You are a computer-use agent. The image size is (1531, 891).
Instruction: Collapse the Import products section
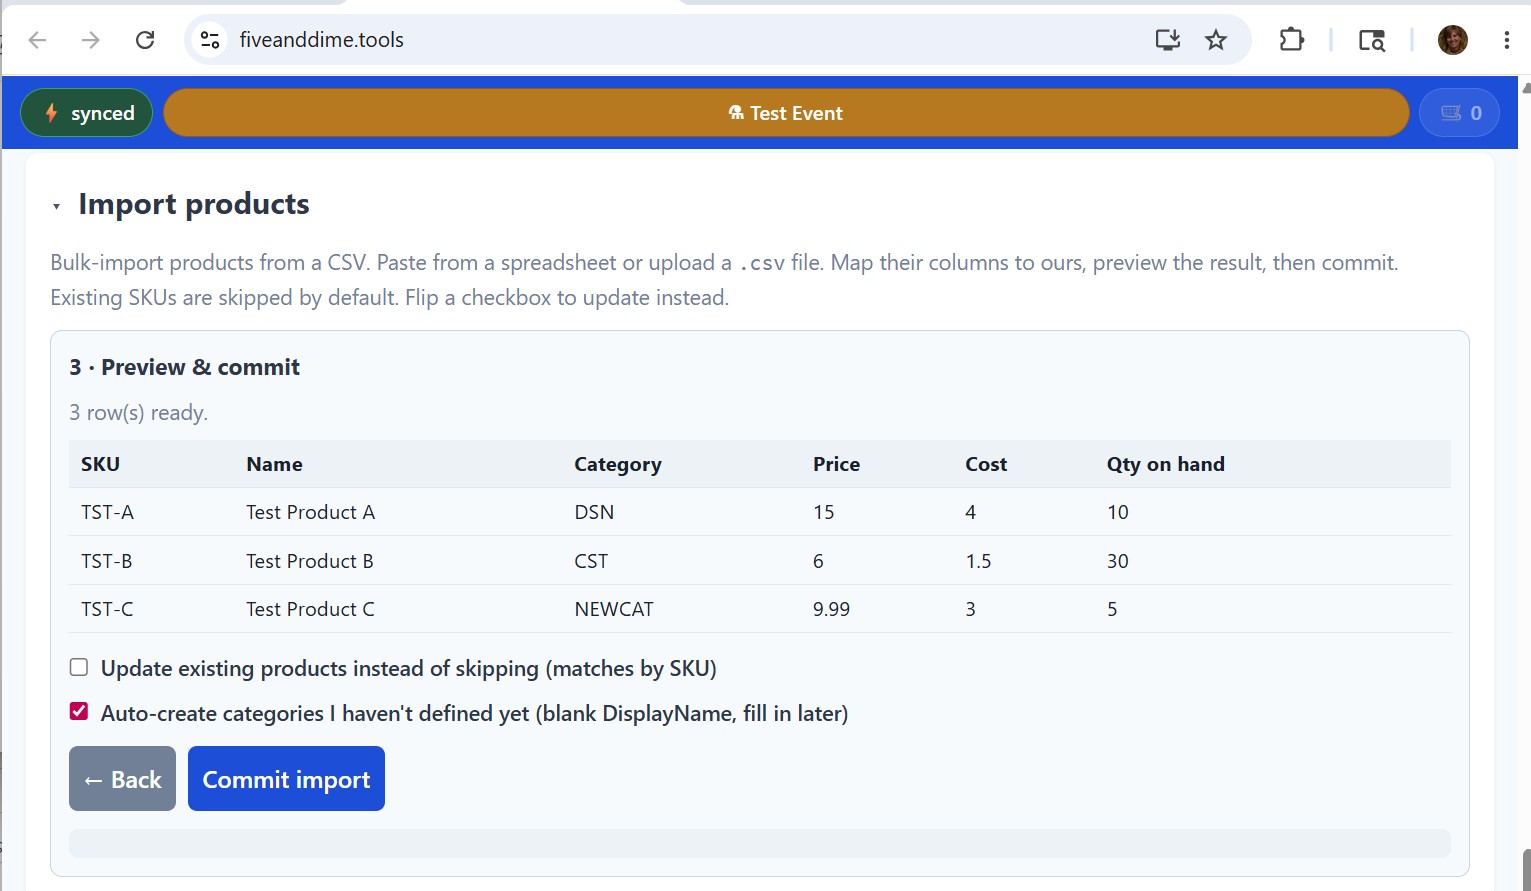(57, 206)
